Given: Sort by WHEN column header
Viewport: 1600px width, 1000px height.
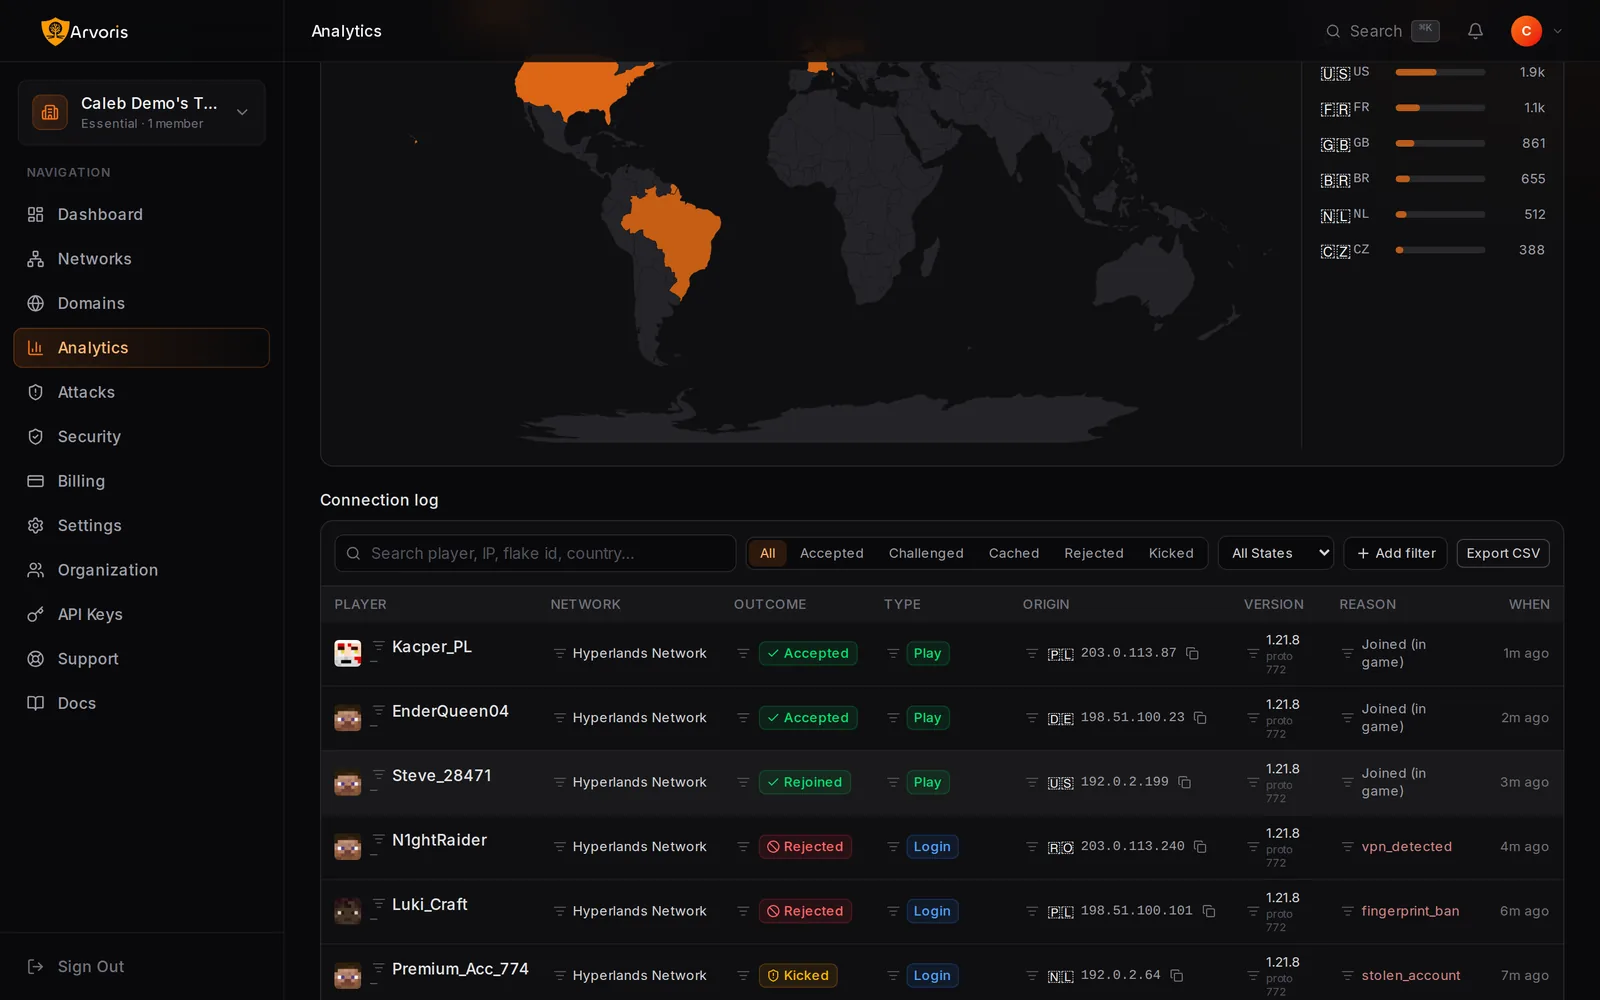Looking at the screenshot, I should click(1529, 604).
